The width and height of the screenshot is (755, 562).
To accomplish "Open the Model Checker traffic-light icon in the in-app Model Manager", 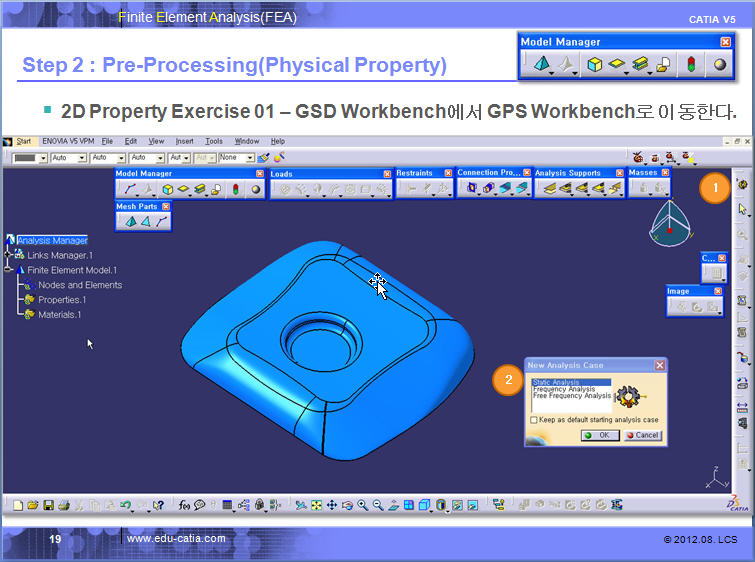I will click(235, 189).
